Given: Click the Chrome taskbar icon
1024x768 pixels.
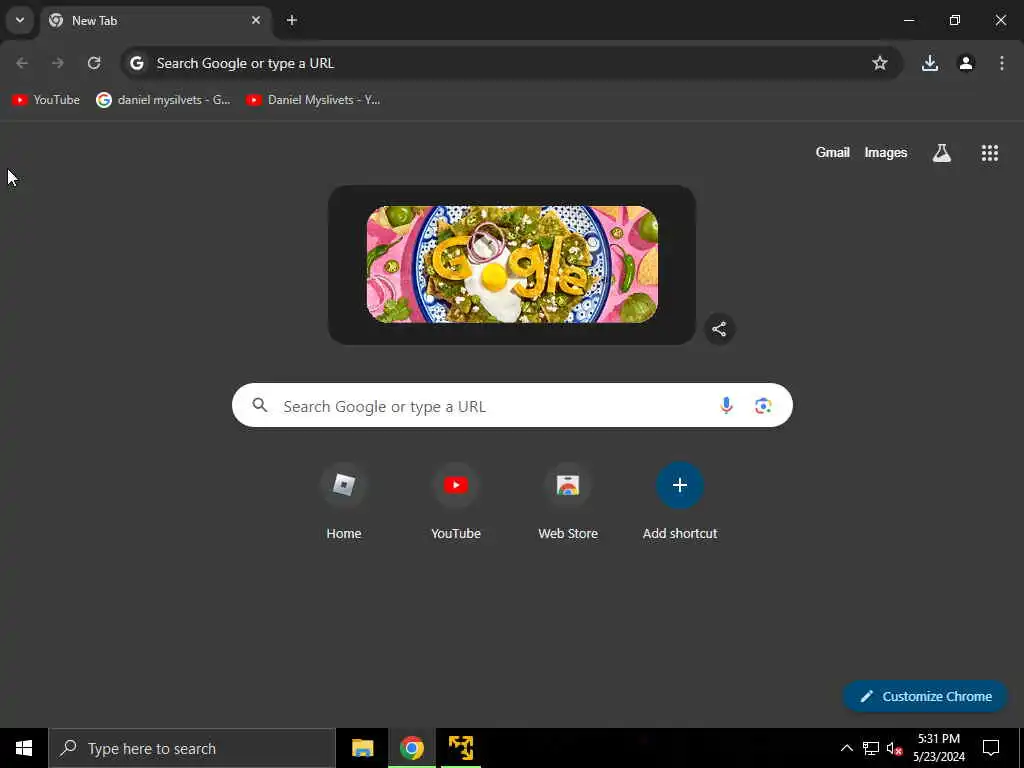Looking at the screenshot, I should [x=412, y=748].
